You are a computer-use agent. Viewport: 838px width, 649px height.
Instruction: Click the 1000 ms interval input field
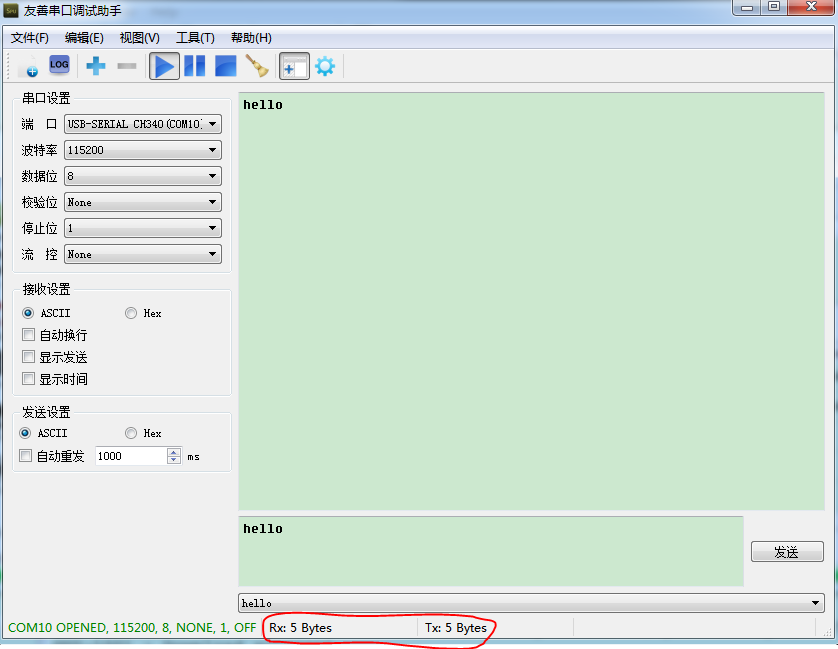[130, 456]
